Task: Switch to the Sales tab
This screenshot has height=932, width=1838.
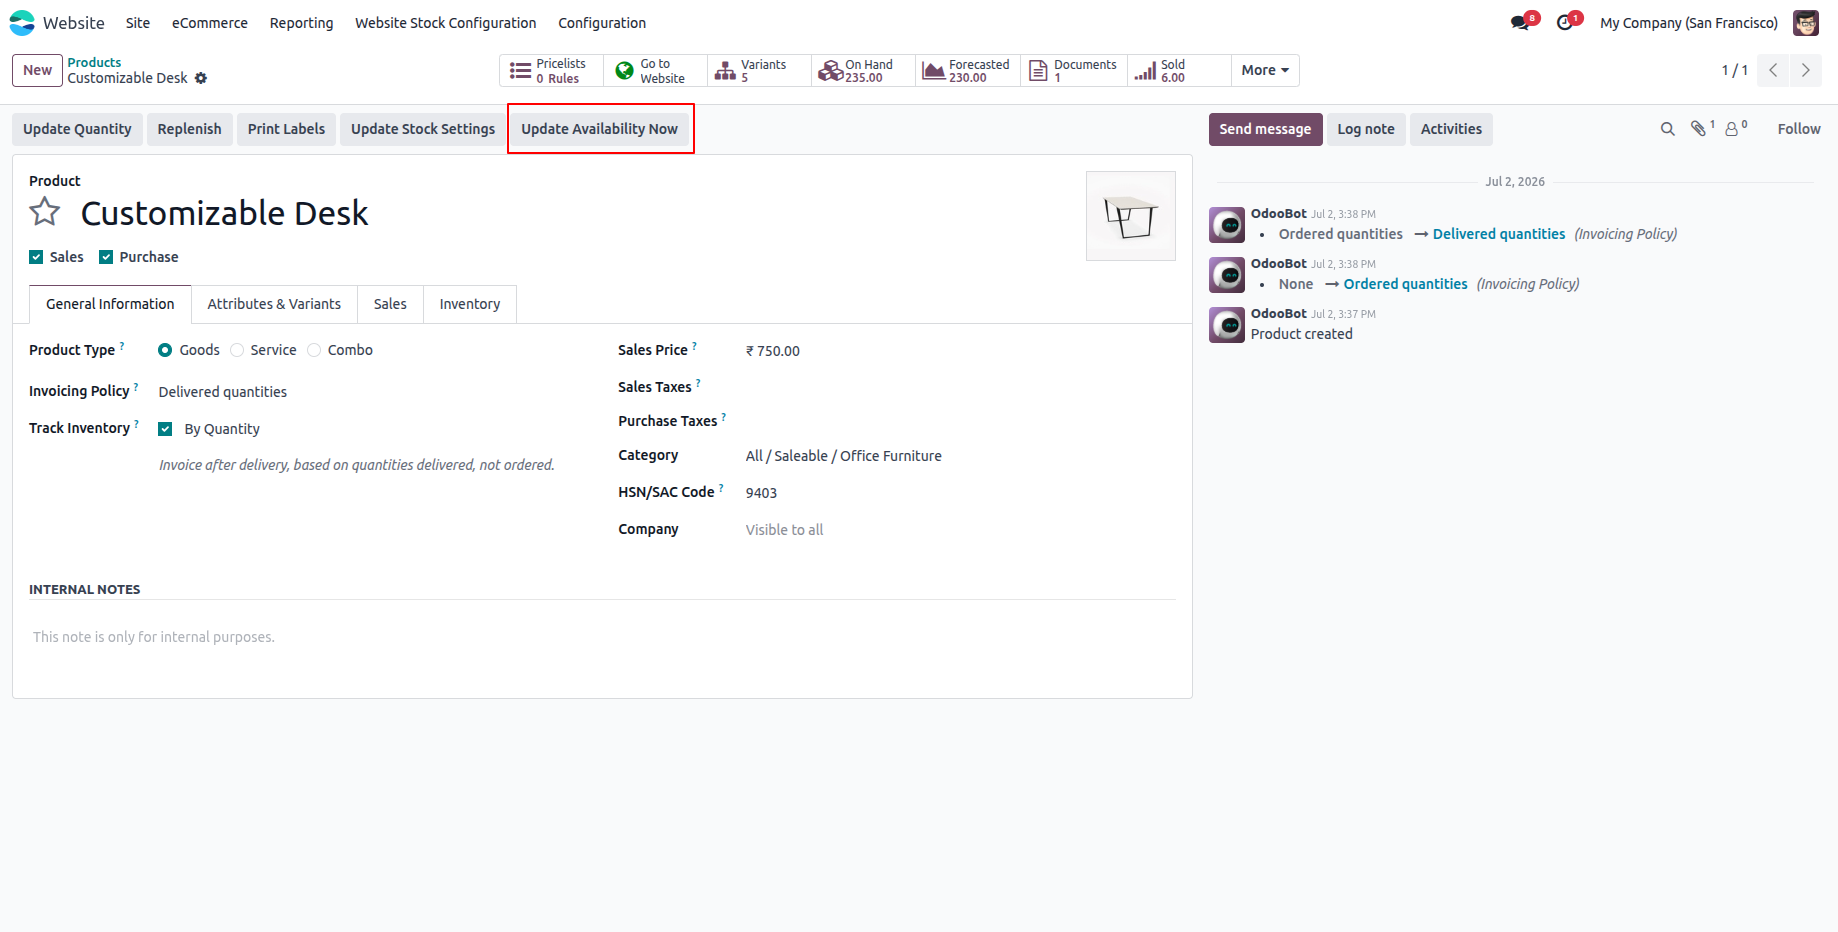Action: click(390, 304)
